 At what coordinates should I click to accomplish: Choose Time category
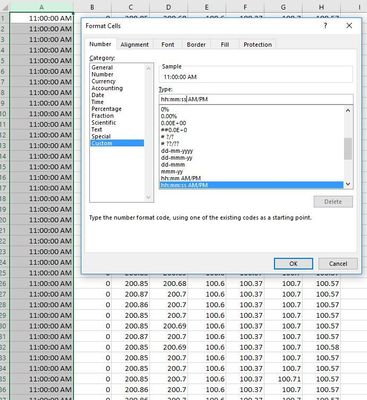click(117, 102)
